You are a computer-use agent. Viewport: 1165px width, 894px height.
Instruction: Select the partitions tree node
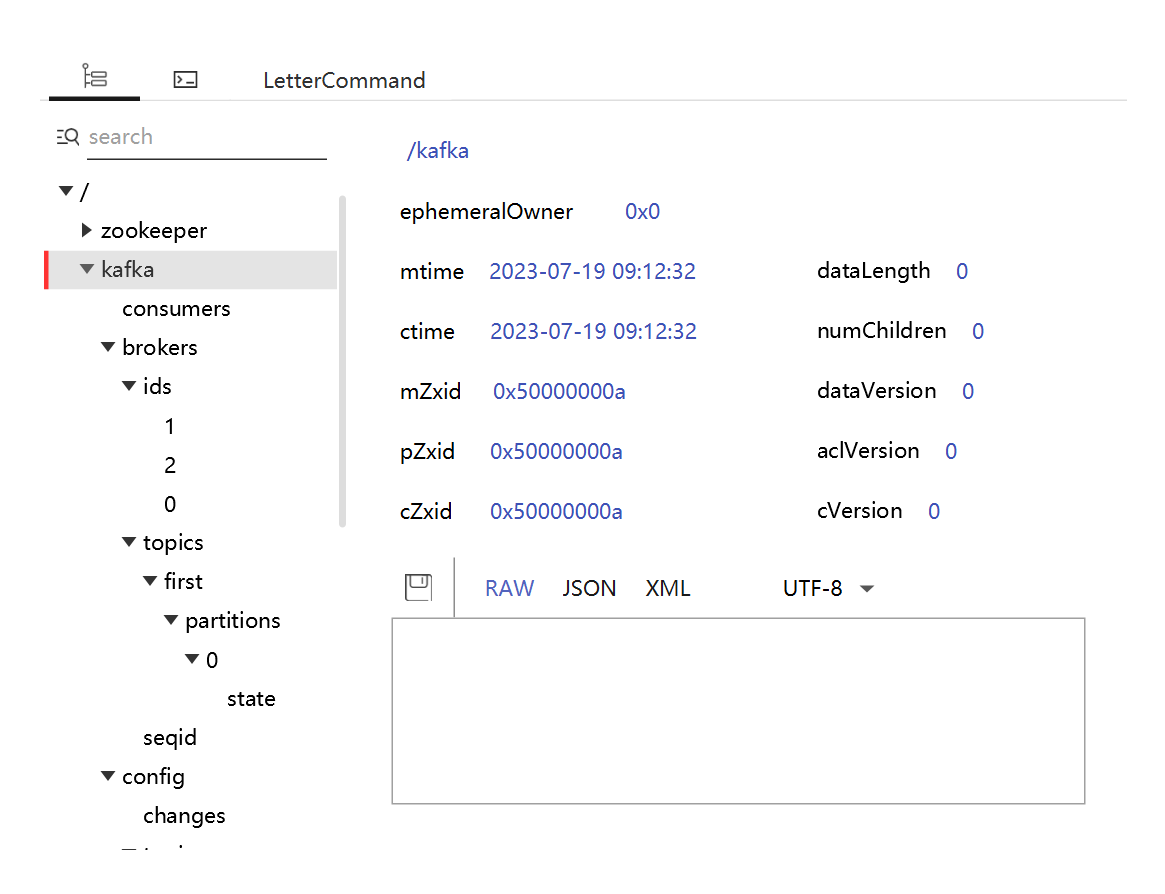tap(233, 621)
